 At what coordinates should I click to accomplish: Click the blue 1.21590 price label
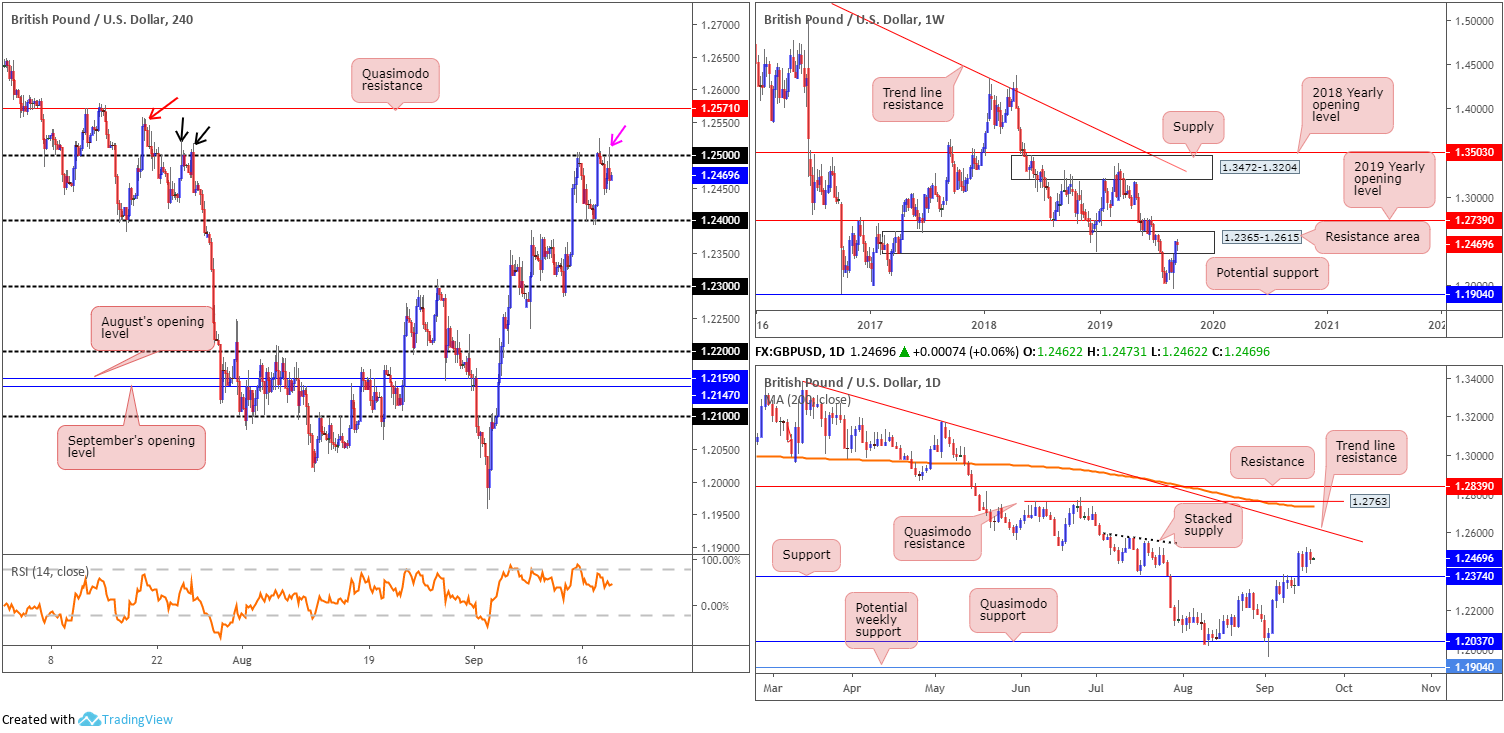pyautogui.click(x=720, y=378)
